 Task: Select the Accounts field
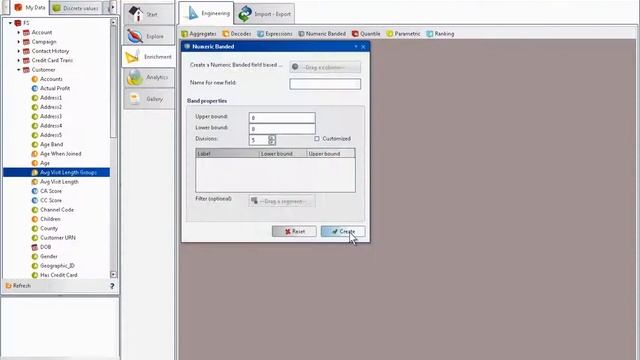click(51, 79)
